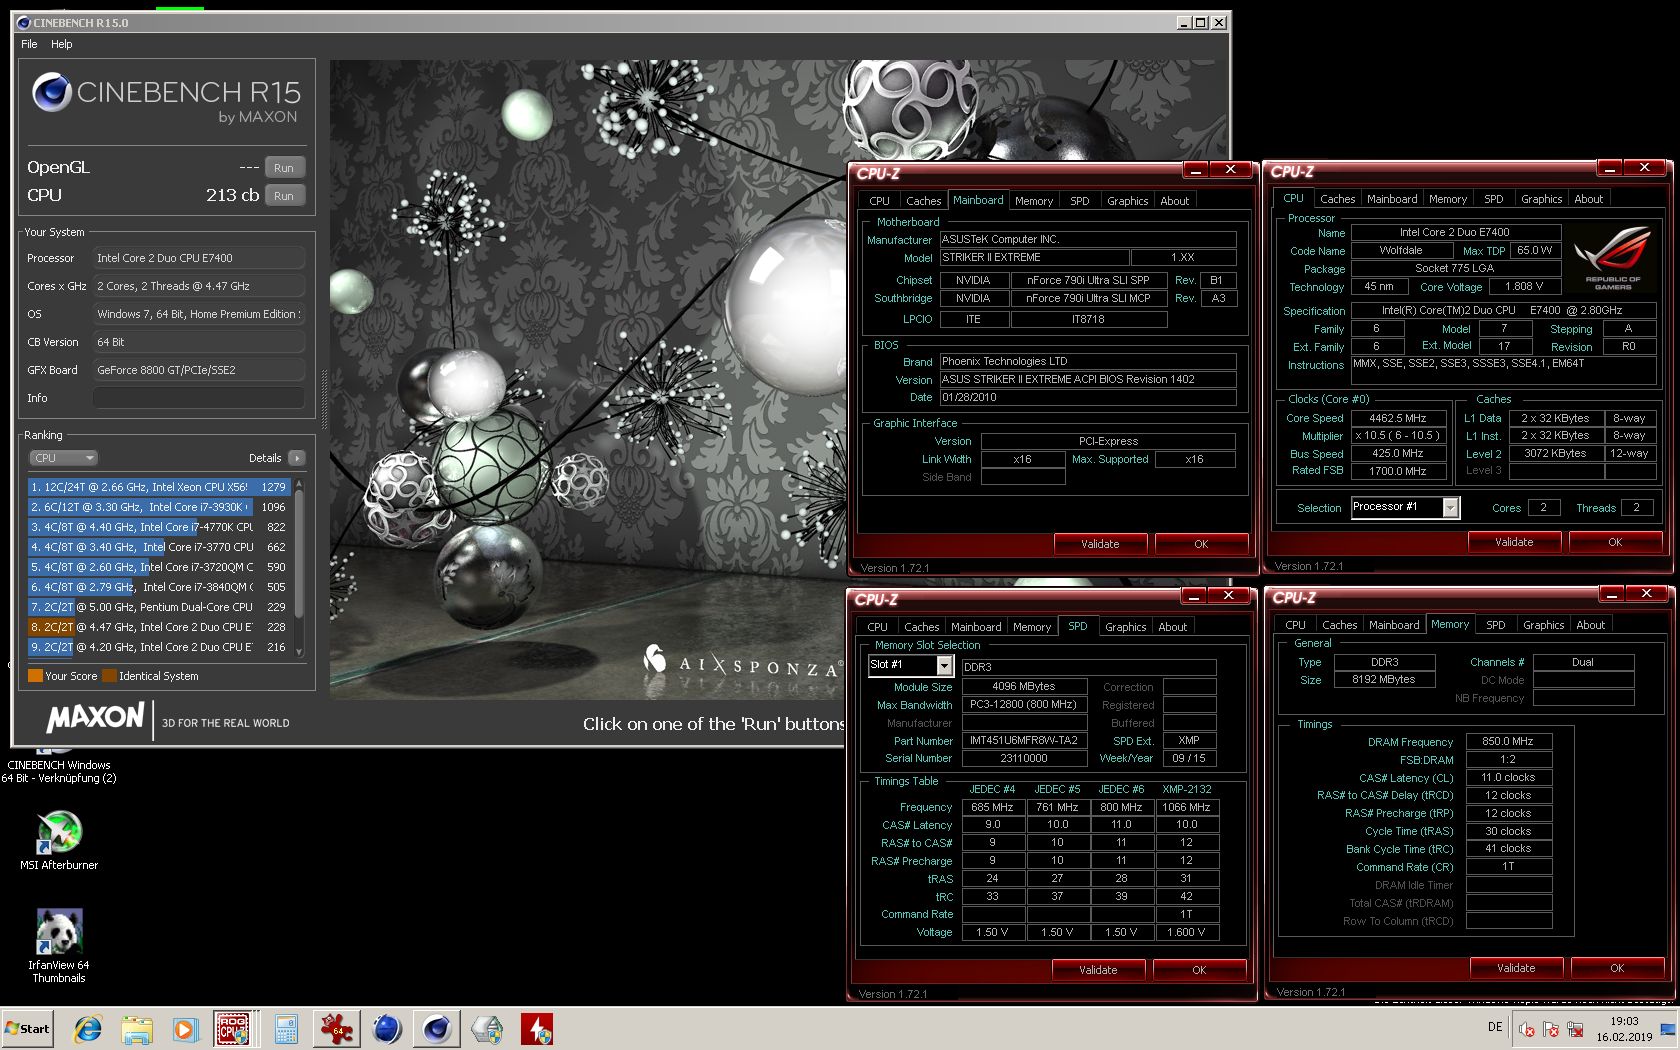
Task: Select ranking entry Intel Xeon 12C/24T 1279
Action: coord(159,487)
